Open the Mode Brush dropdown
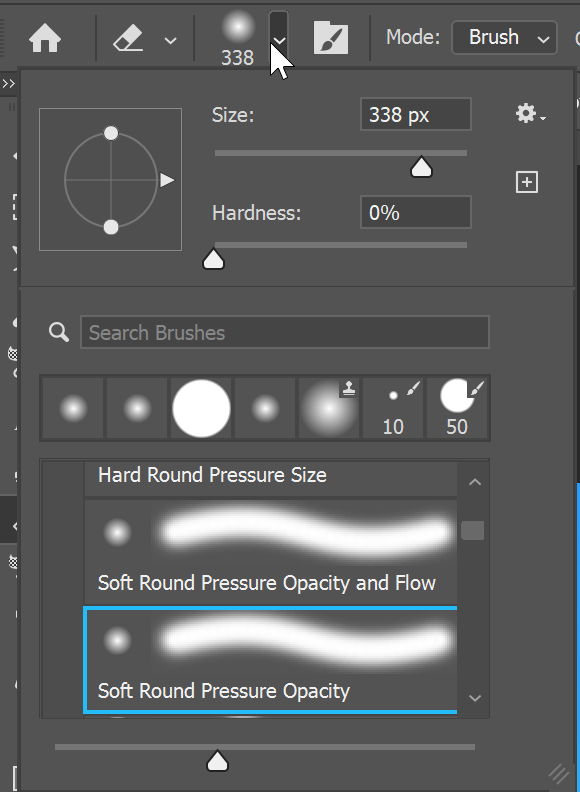The height and width of the screenshot is (792, 580). 504,37
